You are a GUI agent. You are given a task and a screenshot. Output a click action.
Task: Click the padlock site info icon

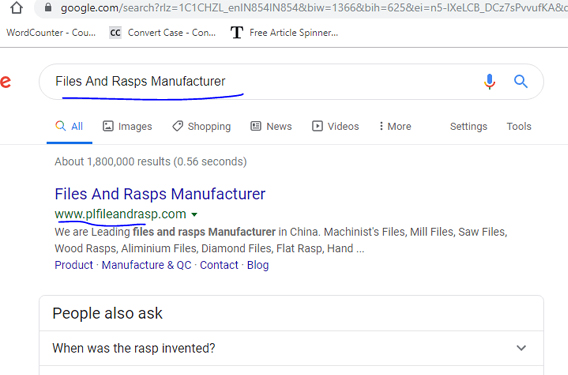tap(48, 7)
